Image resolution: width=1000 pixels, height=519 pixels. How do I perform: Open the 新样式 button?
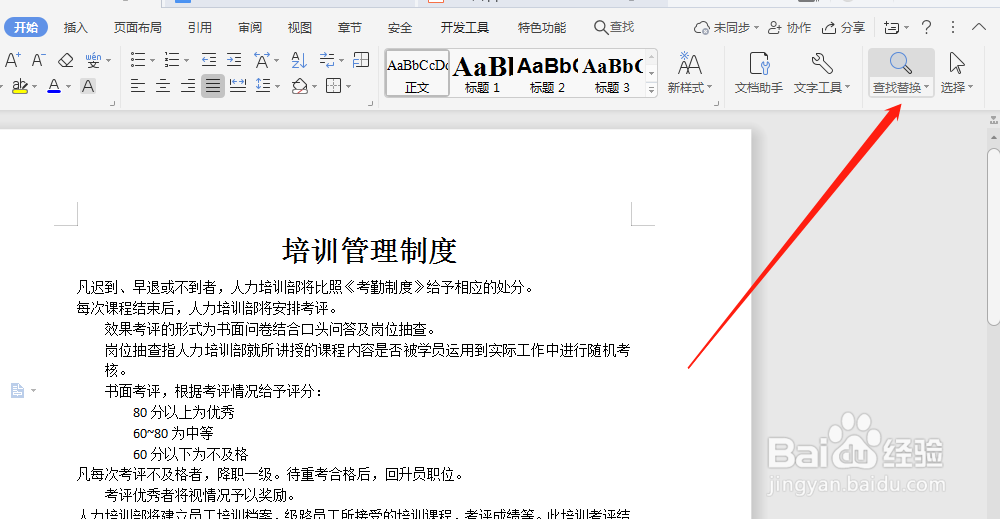tap(689, 73)
